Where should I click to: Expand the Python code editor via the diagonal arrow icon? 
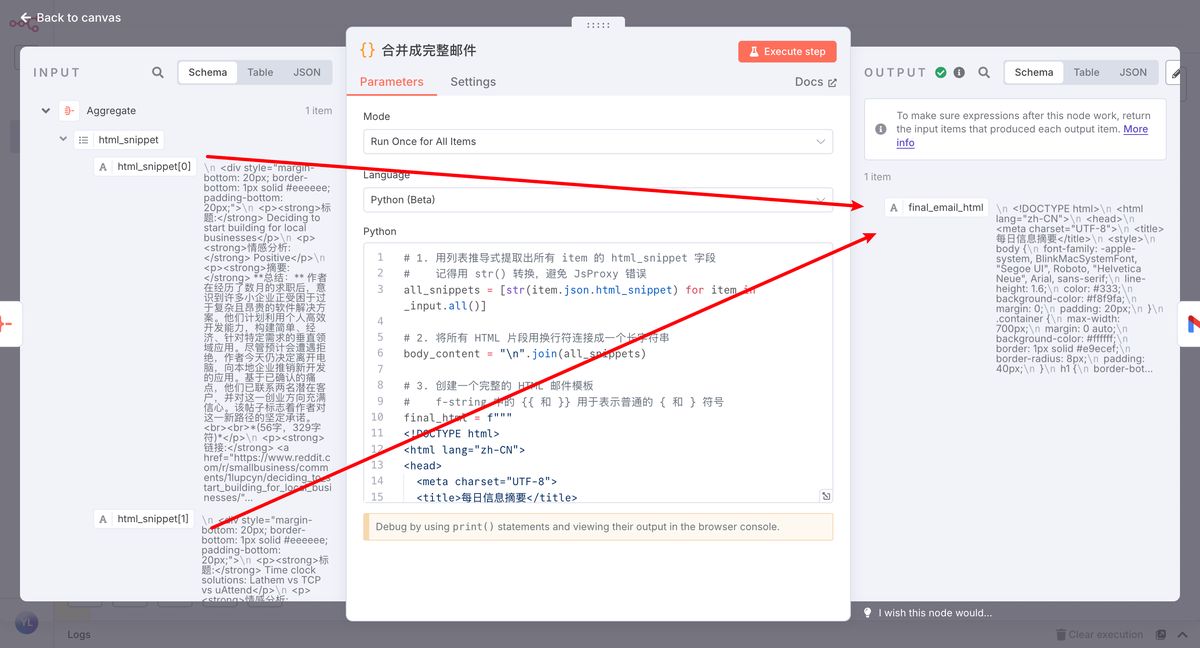coord(825,495)
